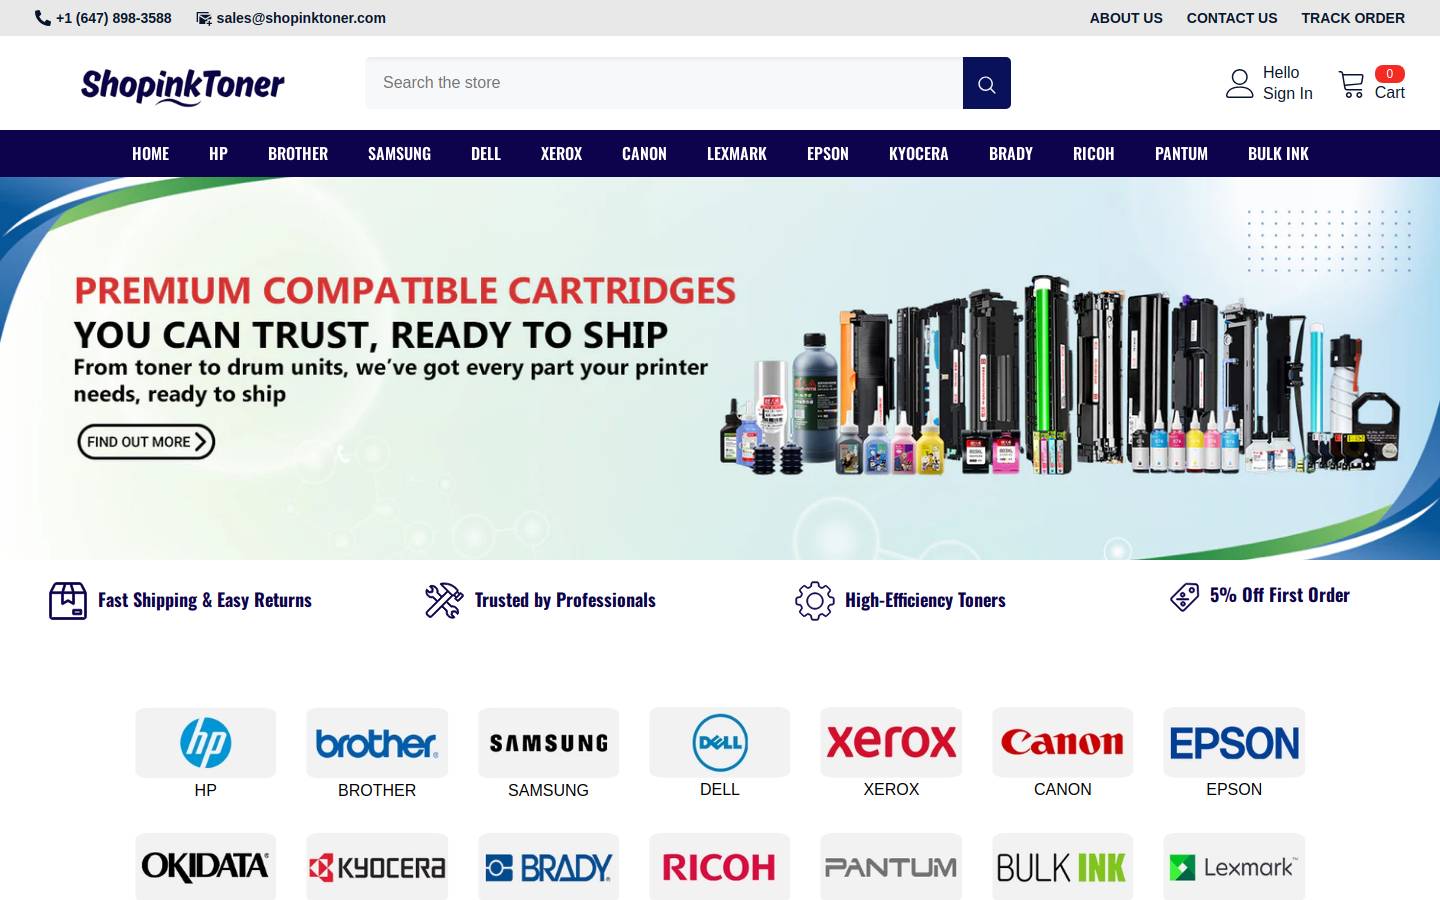
Task: Focus the Search the store field
Action: (x=665, y=83)
